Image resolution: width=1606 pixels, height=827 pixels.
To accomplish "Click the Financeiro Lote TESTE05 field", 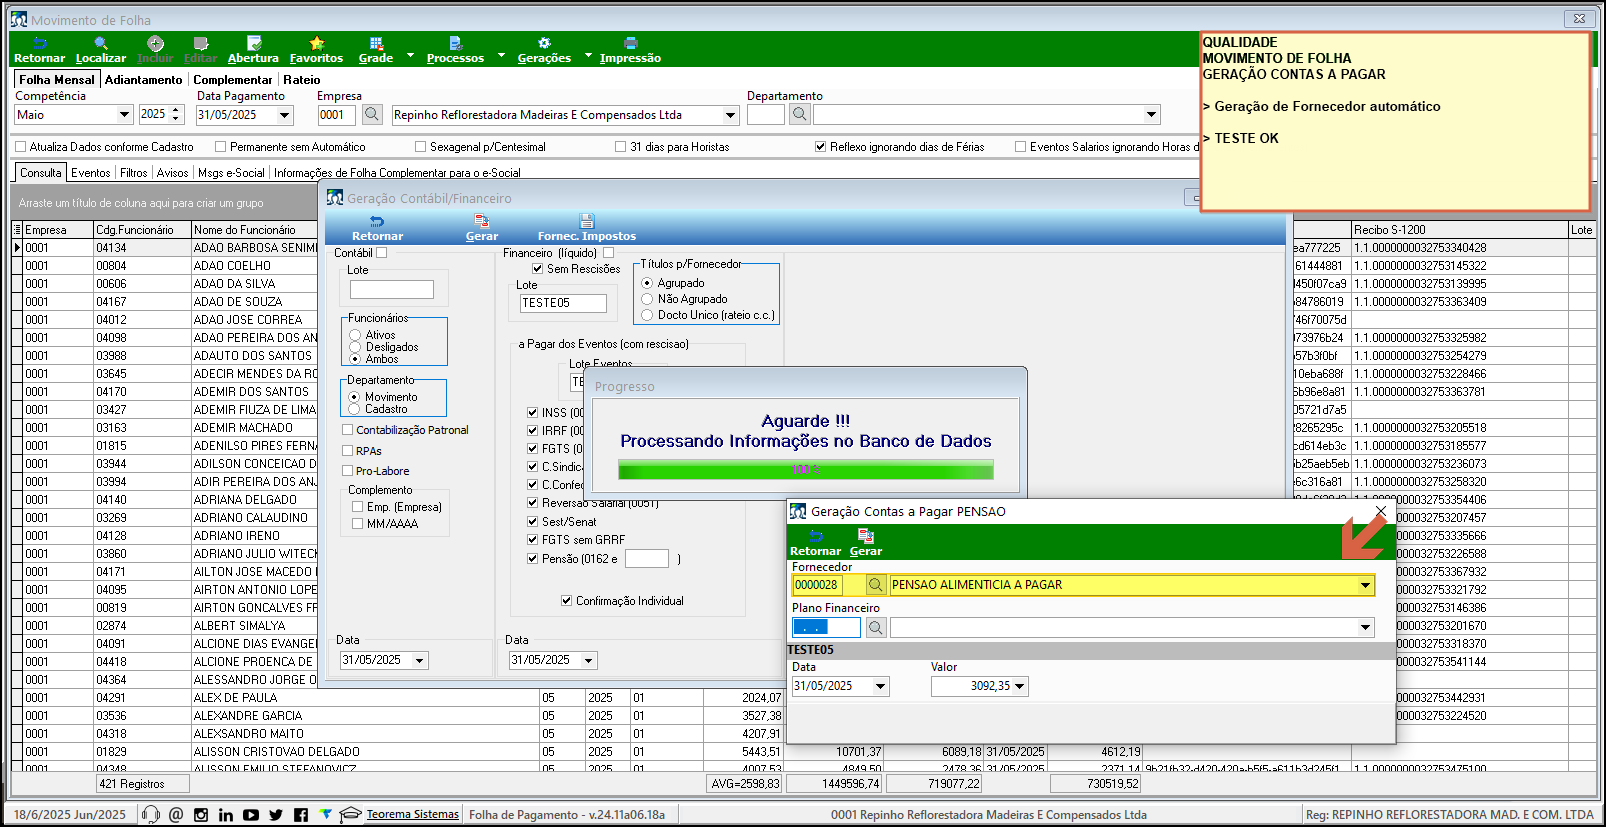I will click(563, 303).
